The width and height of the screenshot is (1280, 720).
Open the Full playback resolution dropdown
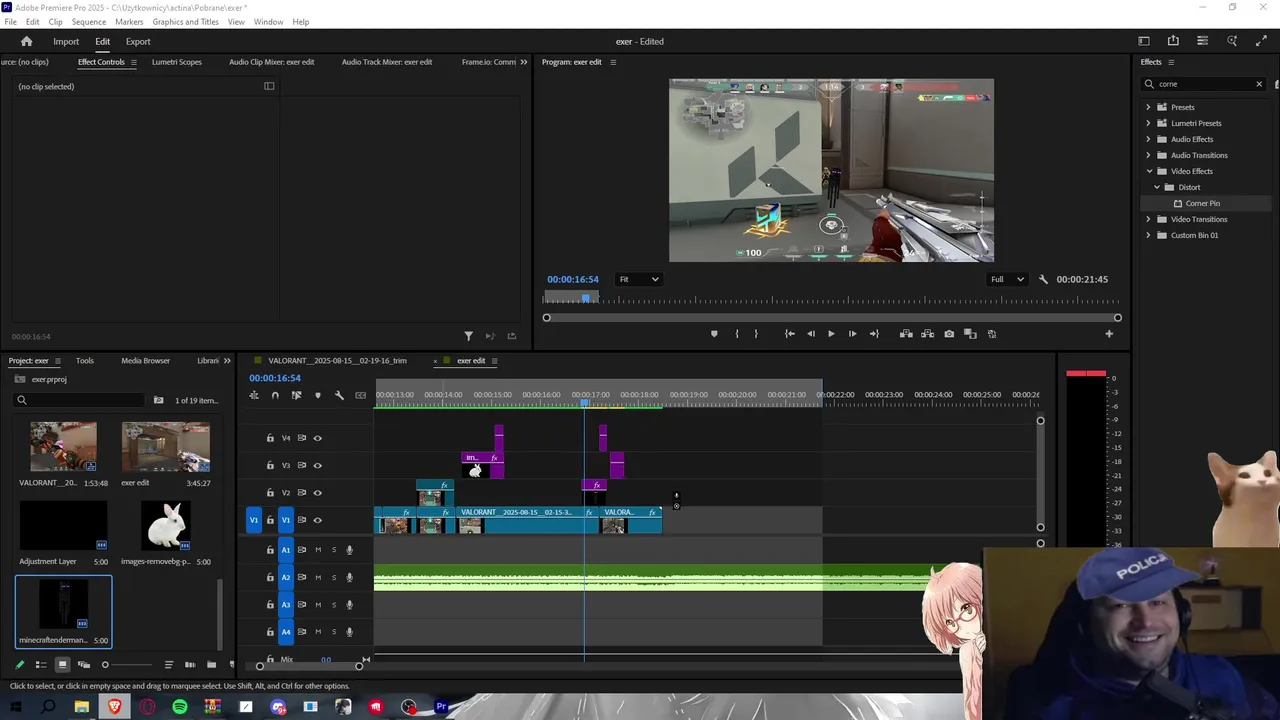point(1006,279)
